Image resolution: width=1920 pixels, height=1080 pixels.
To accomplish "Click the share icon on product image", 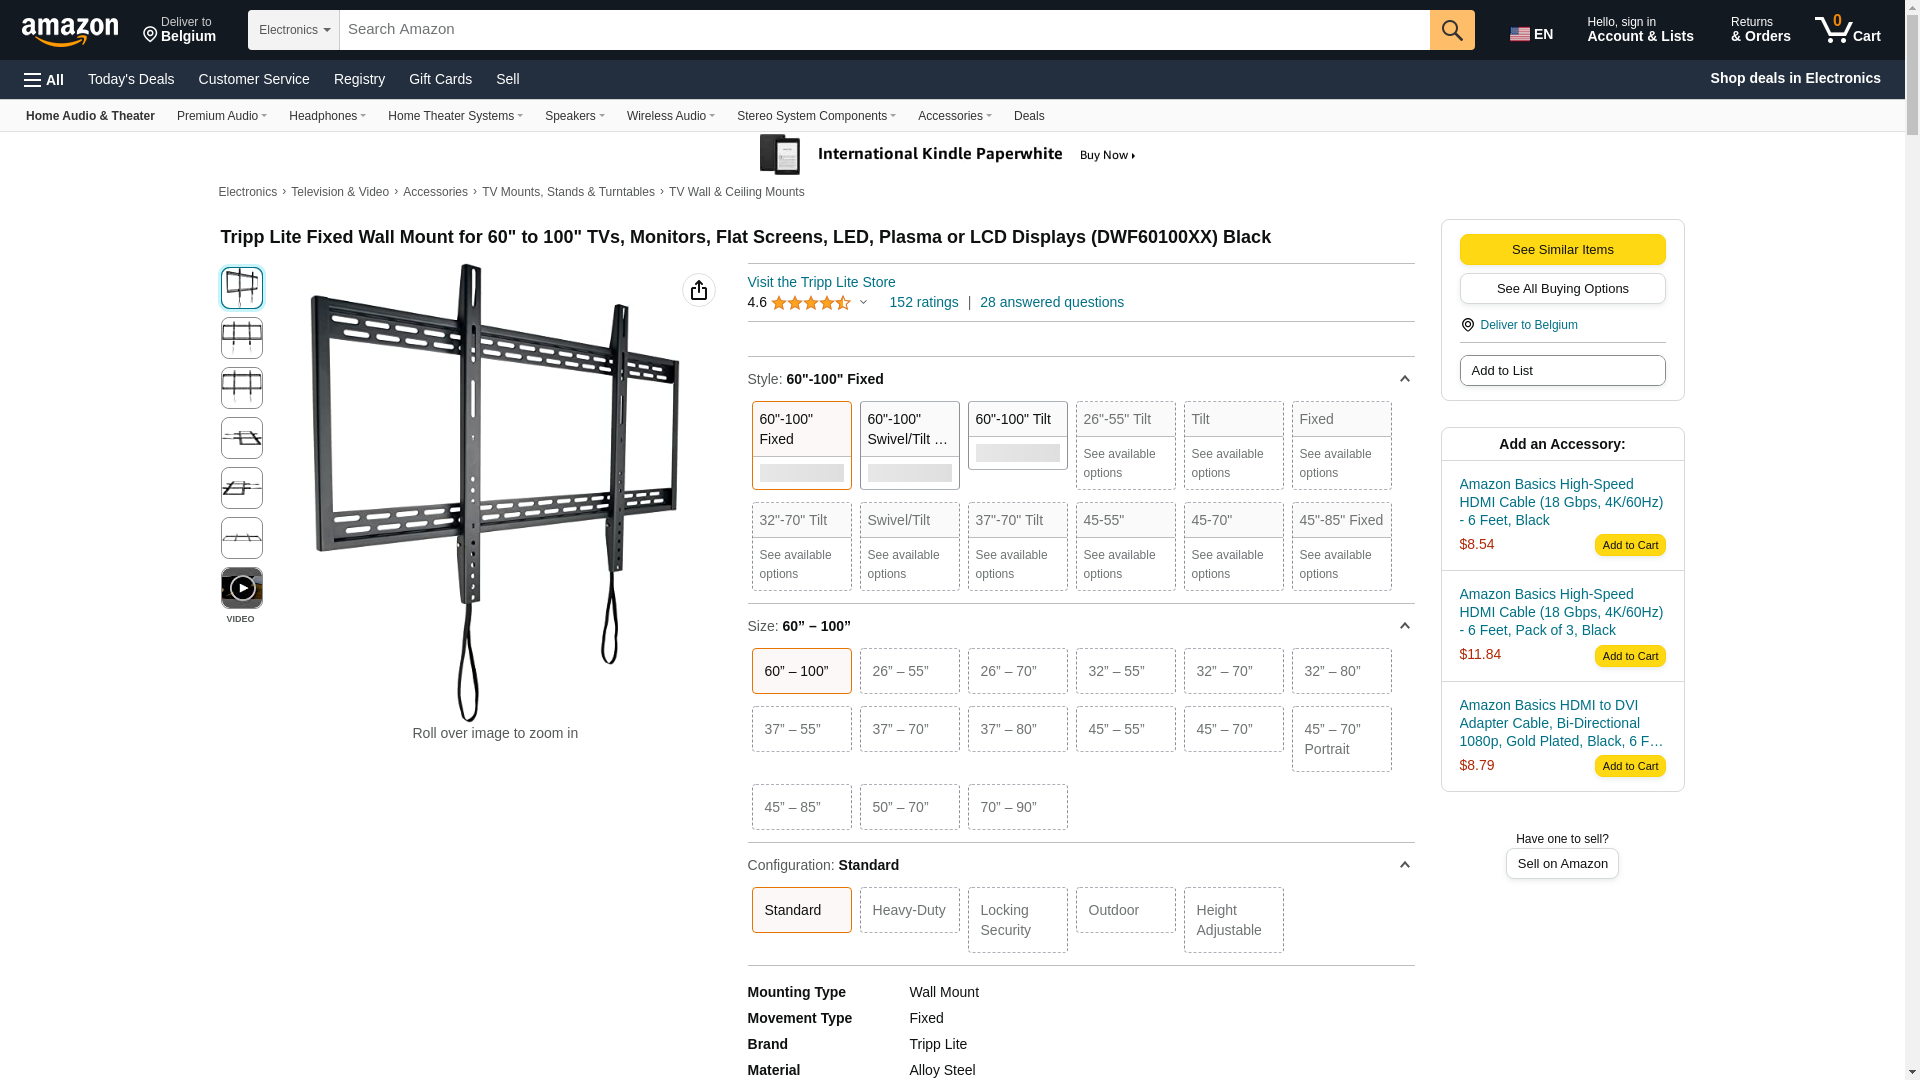I will click(x=699, y=290).
